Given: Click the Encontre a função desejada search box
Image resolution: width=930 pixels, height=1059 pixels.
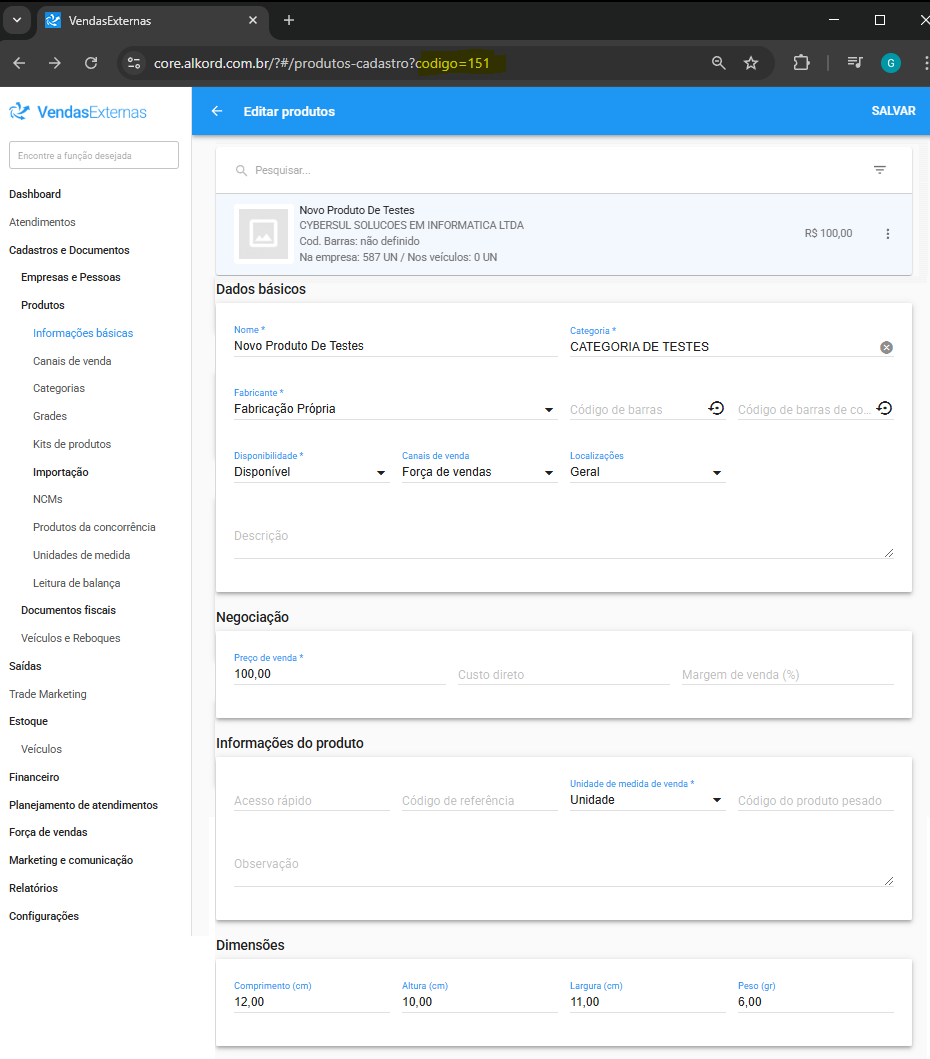Looking at the screenshot, I should (x=94, y=155).
